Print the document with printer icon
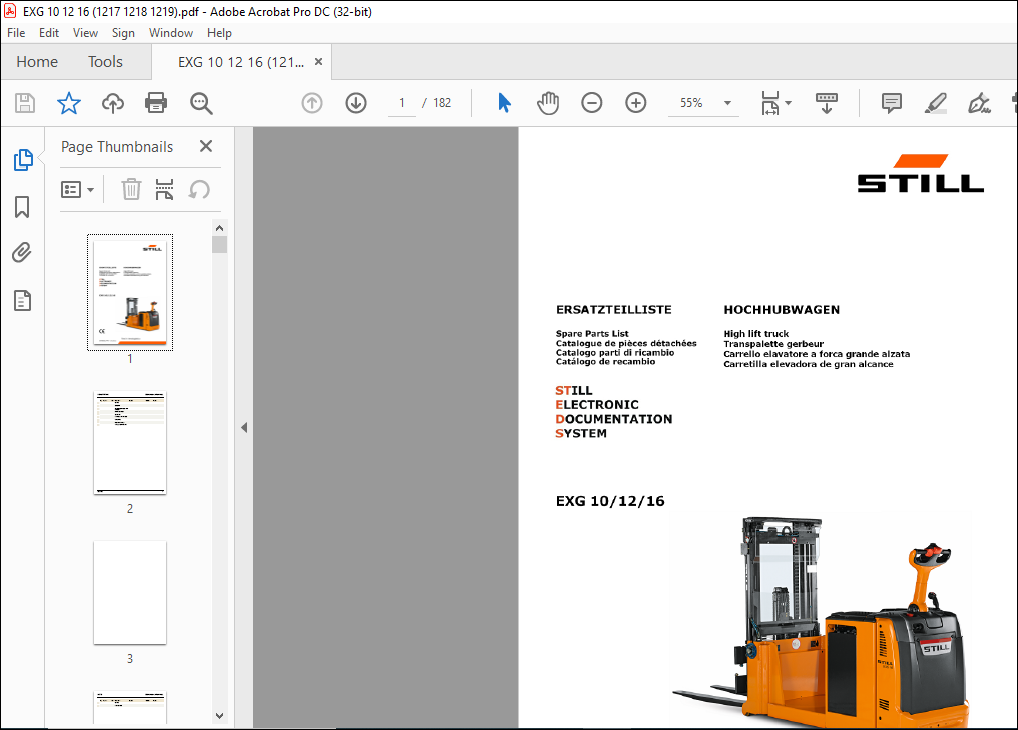Screen dimensions: 1018x730 (156, 103)
